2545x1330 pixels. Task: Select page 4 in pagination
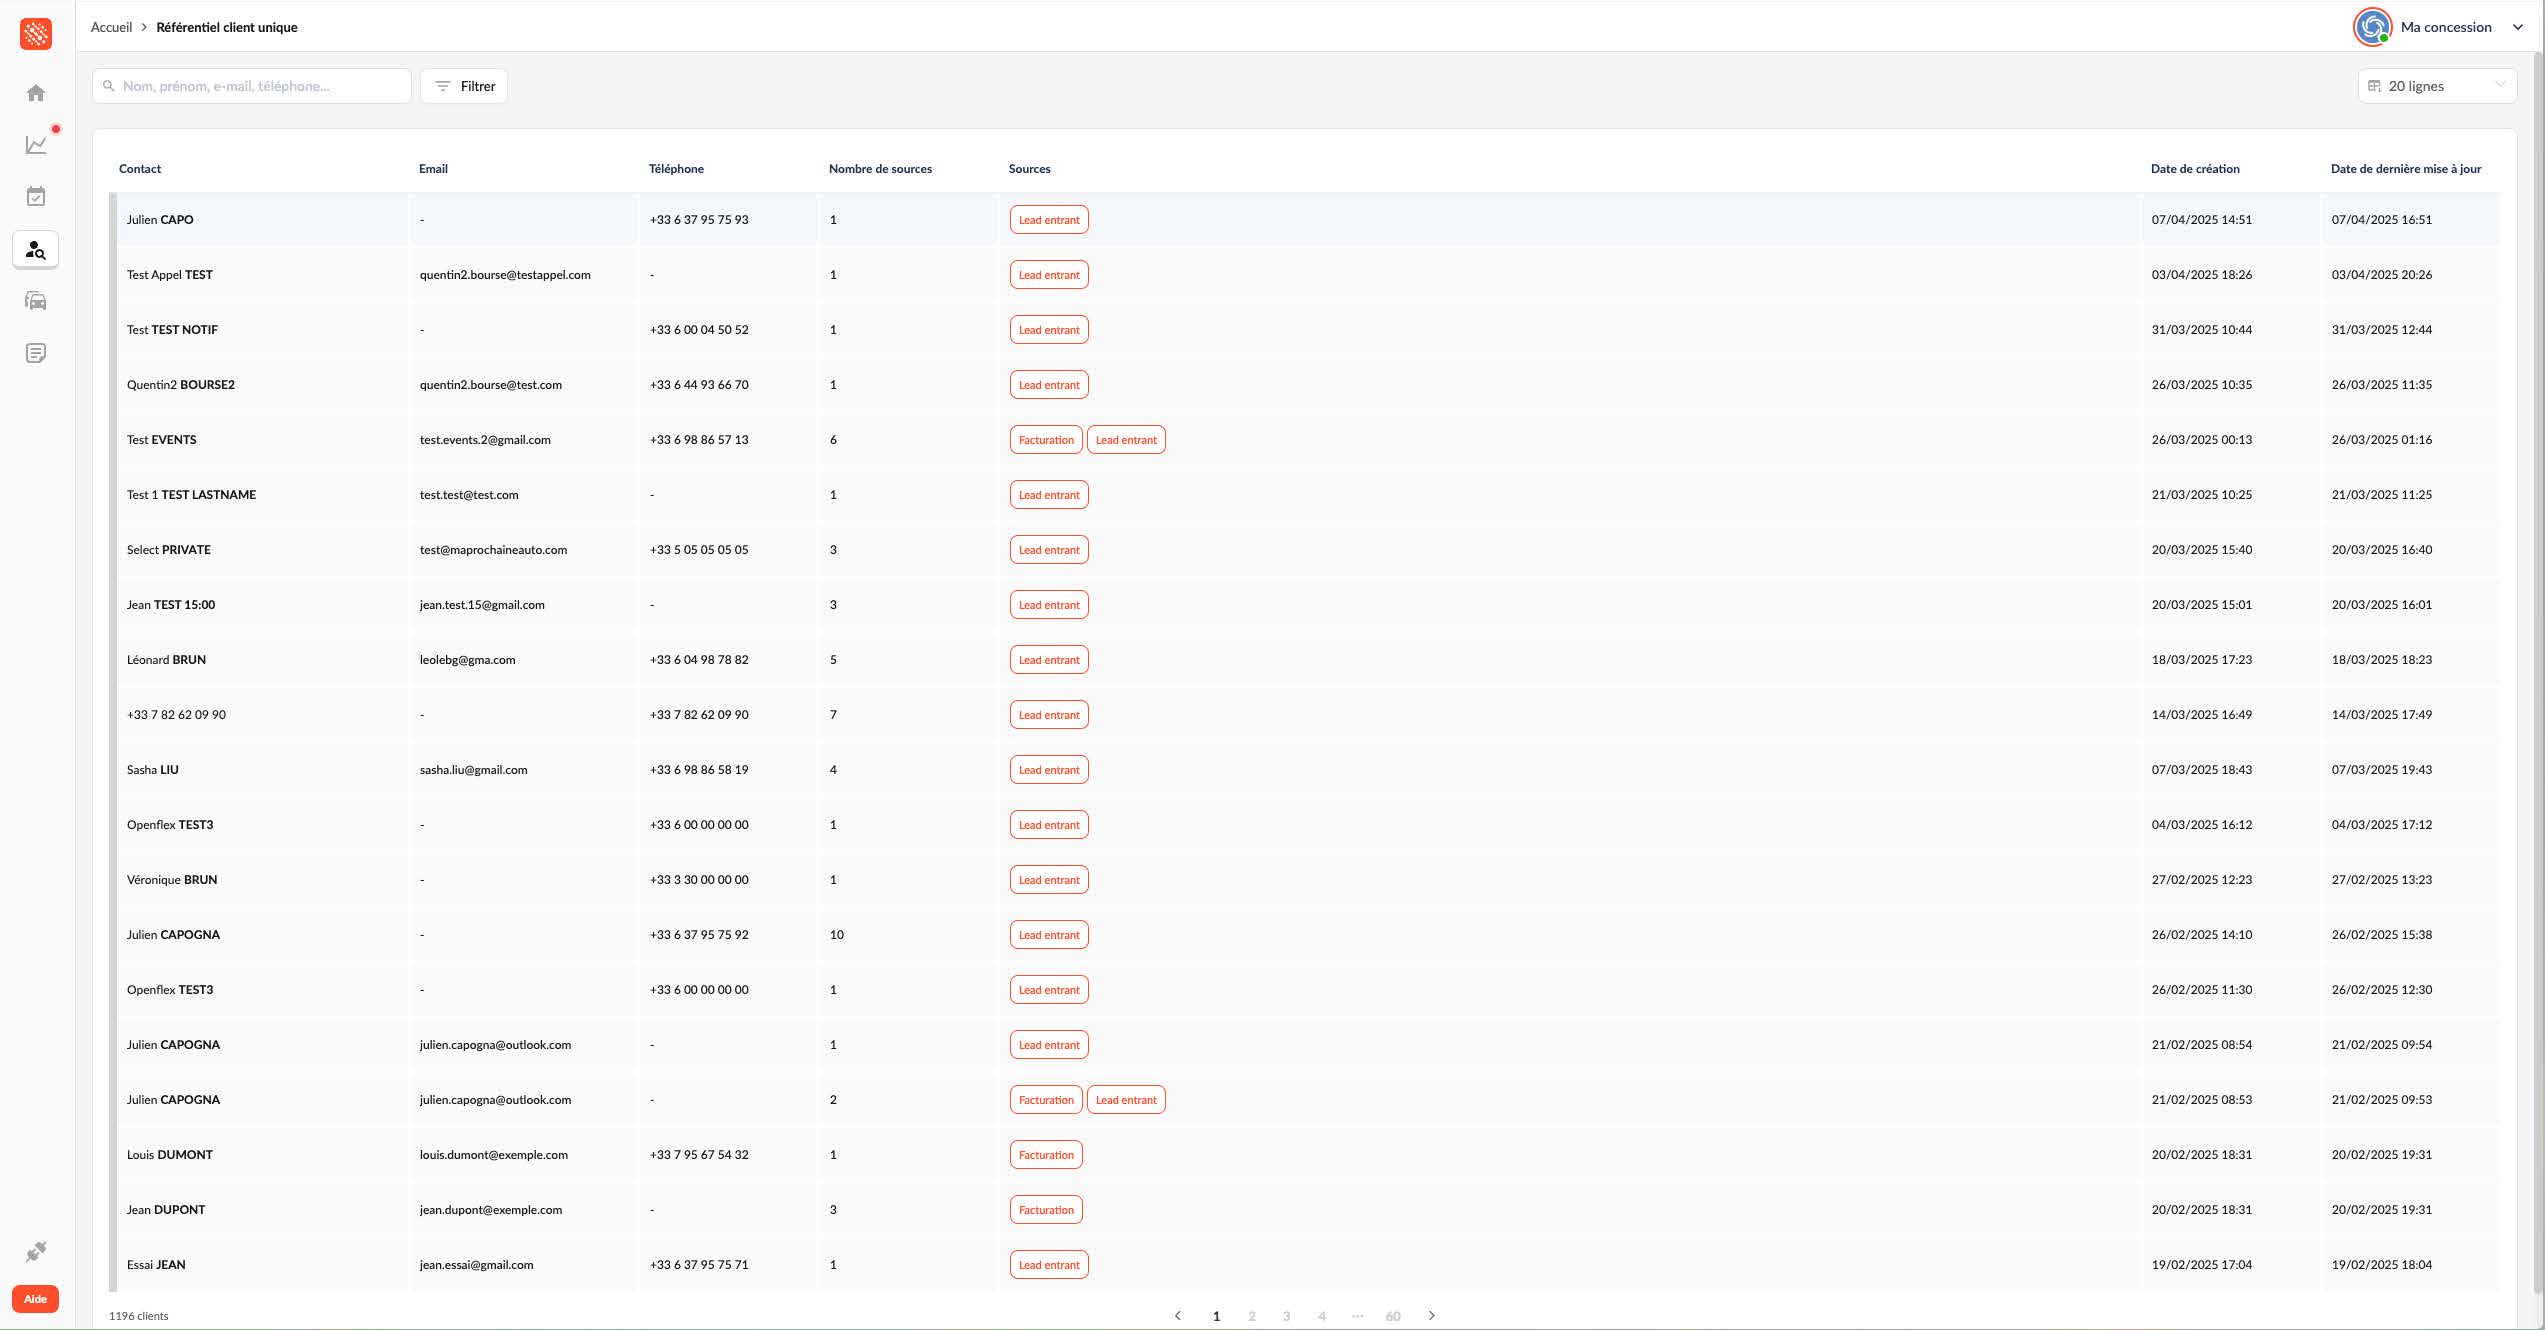coord(1322,1316)
